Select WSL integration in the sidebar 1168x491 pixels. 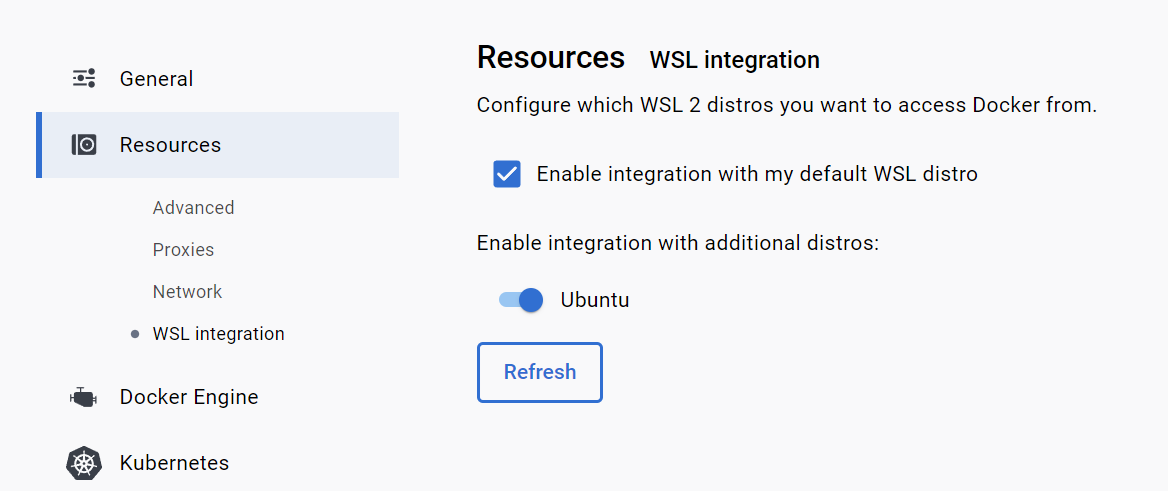218,334
